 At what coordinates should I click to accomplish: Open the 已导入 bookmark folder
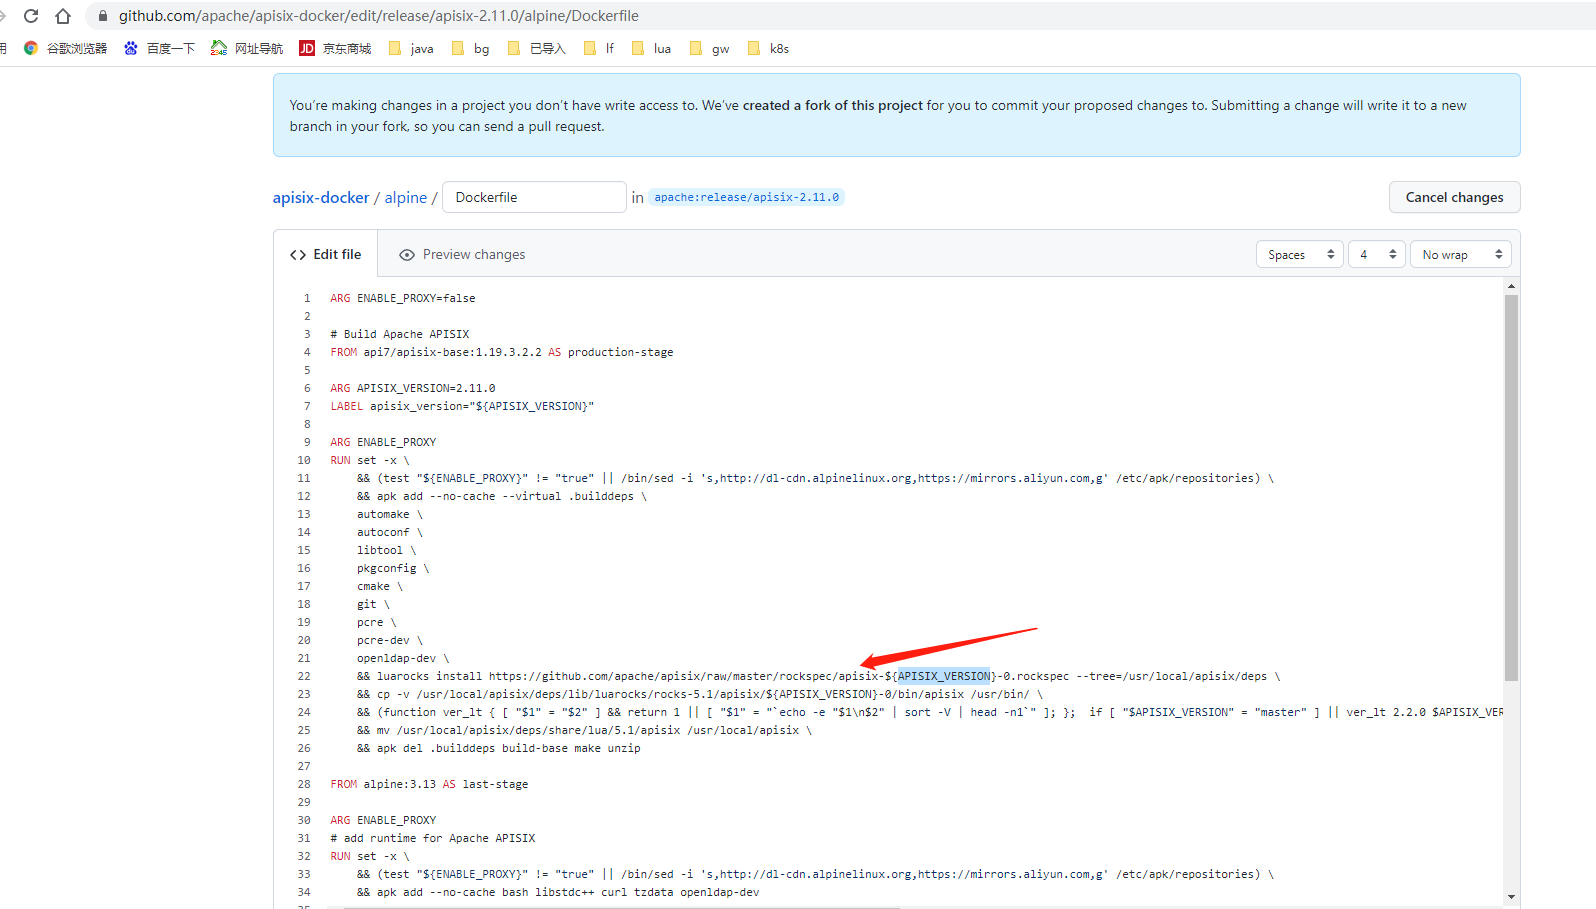pos(537,48)
